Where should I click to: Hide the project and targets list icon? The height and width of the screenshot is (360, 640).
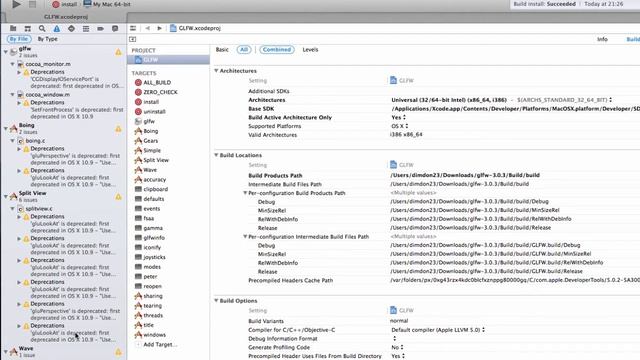click(133, 39)
